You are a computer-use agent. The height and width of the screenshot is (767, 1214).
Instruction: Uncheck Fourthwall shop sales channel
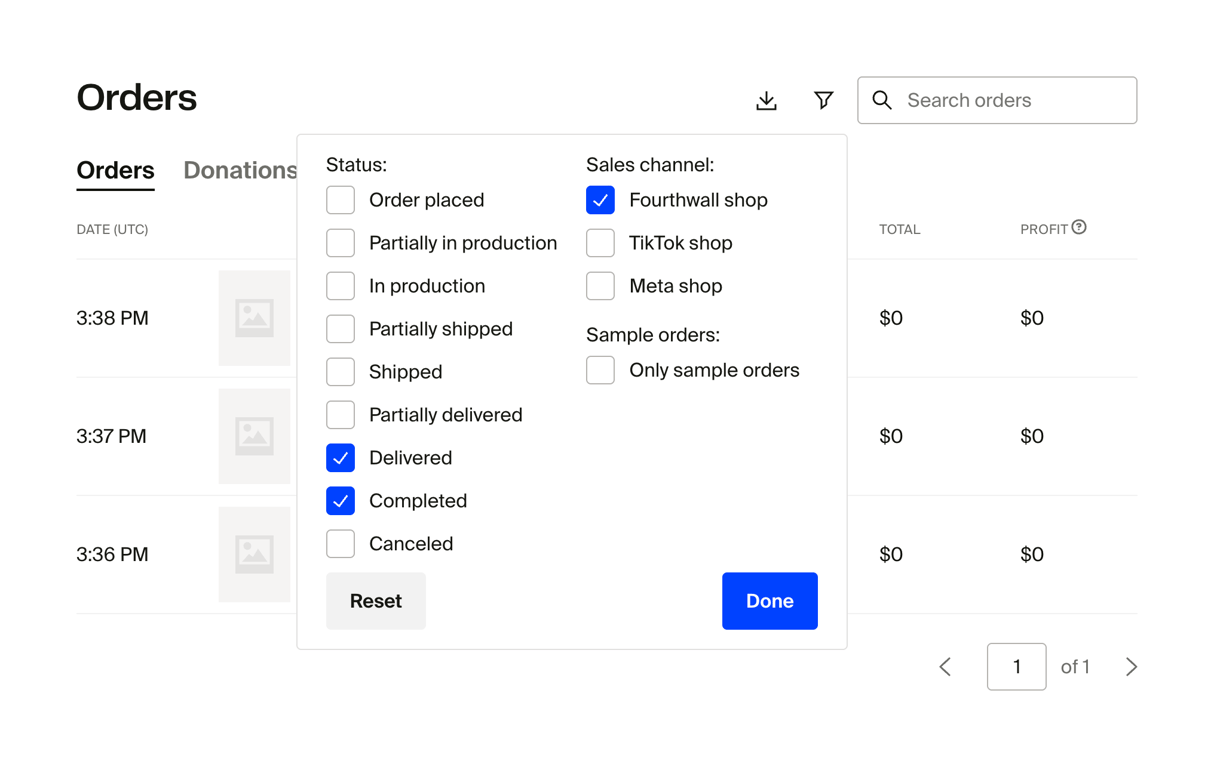(600, 200)
